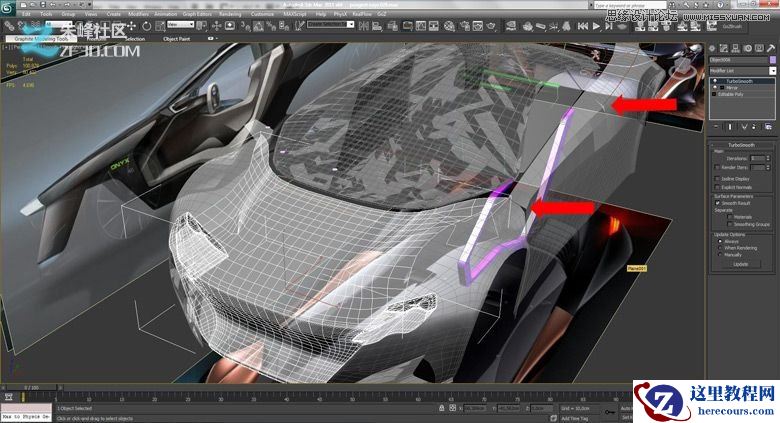
Task: Enable the Isoline Display checkbox
Action: pyautogui.click(x=717, y=179)
